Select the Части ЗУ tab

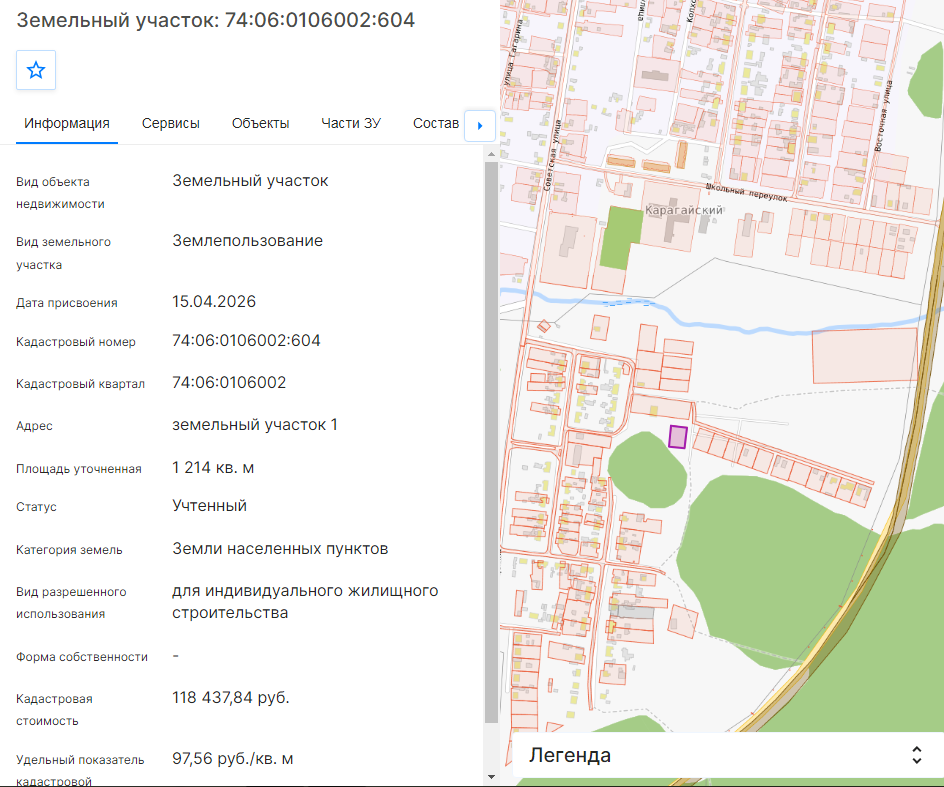pyautogui.click(x=351, y=123)
